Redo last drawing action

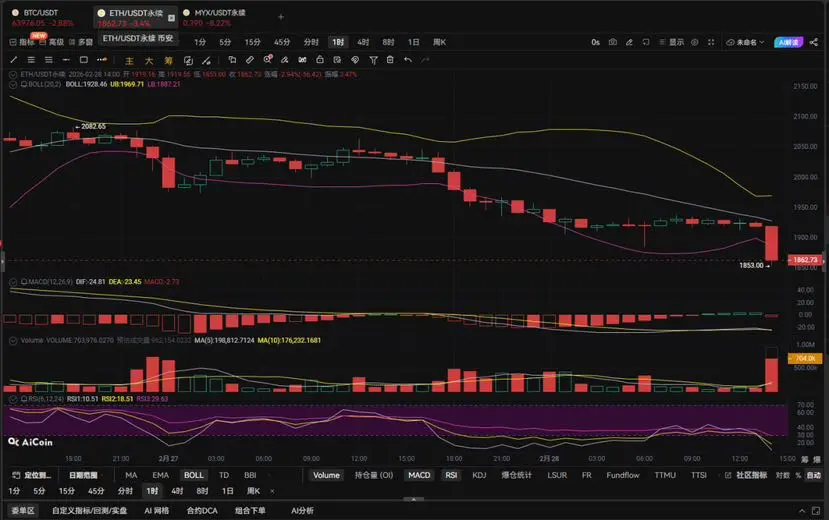(x=425, y=60)
